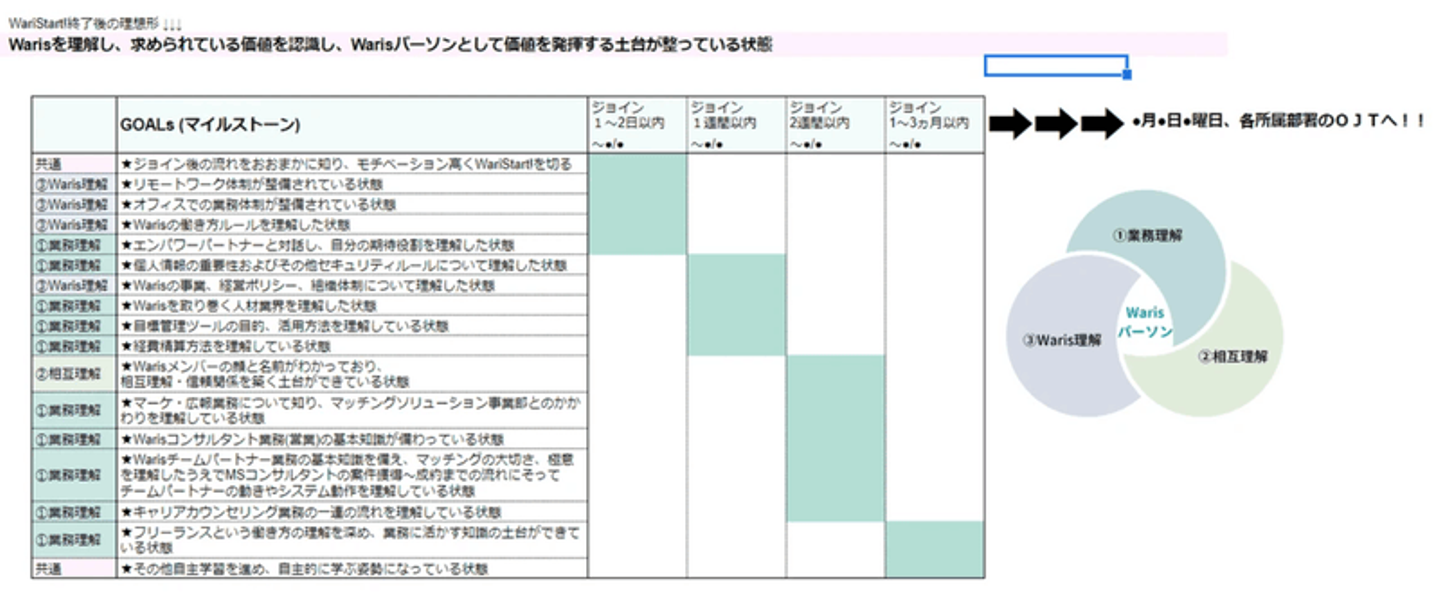
Task: Click the 'キャリアカウンセリング業務の一連の流れ' goal cell
Action: tap(352, 511)
